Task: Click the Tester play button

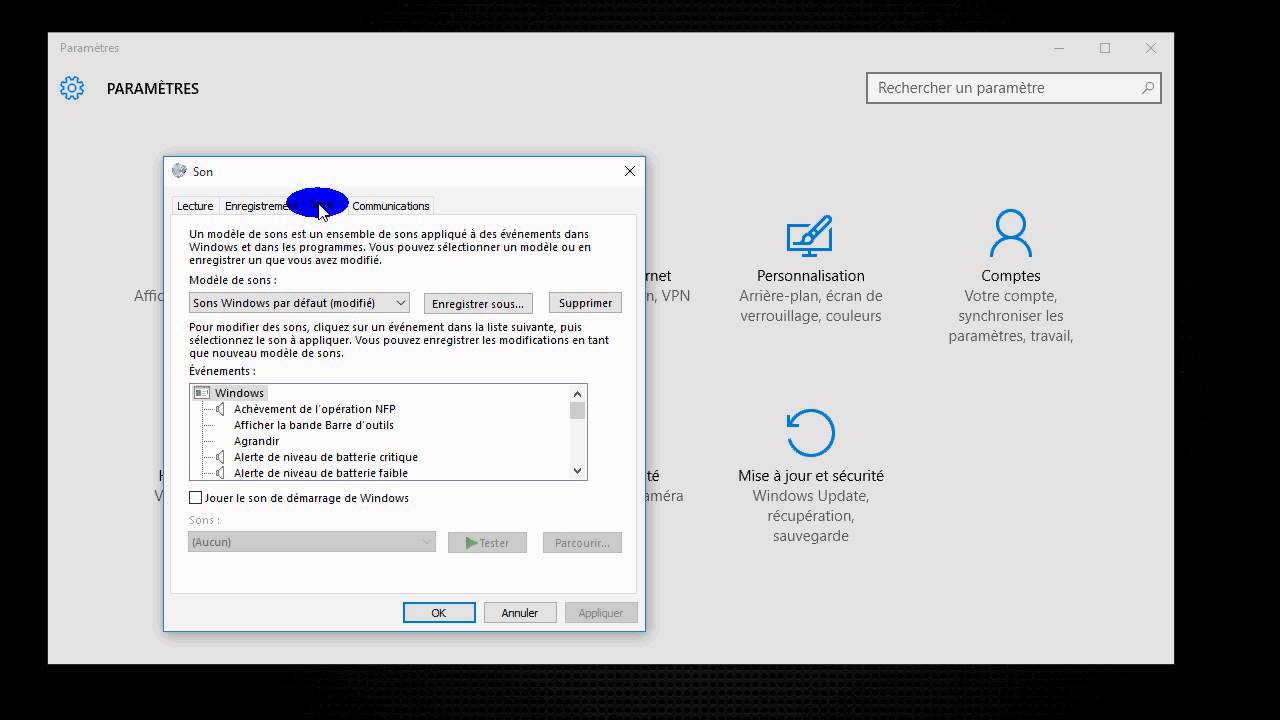Action: point(487,543)
